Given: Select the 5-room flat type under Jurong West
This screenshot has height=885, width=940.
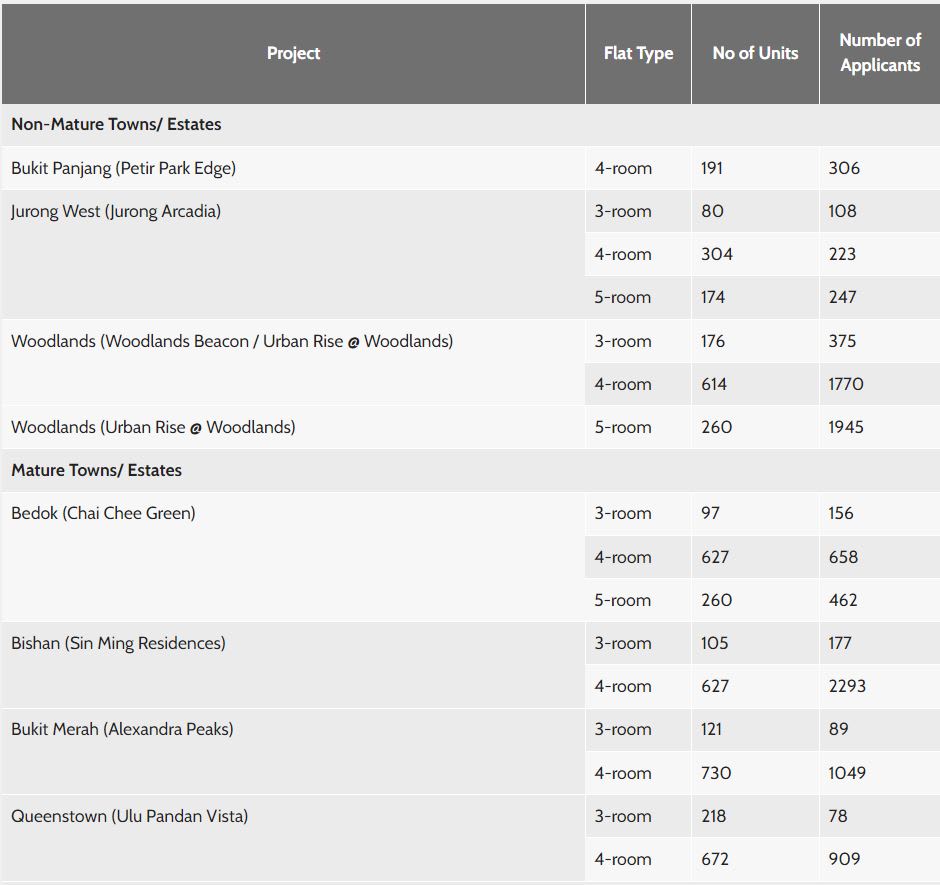Looking at the screenshot, I should pos(622,297).
